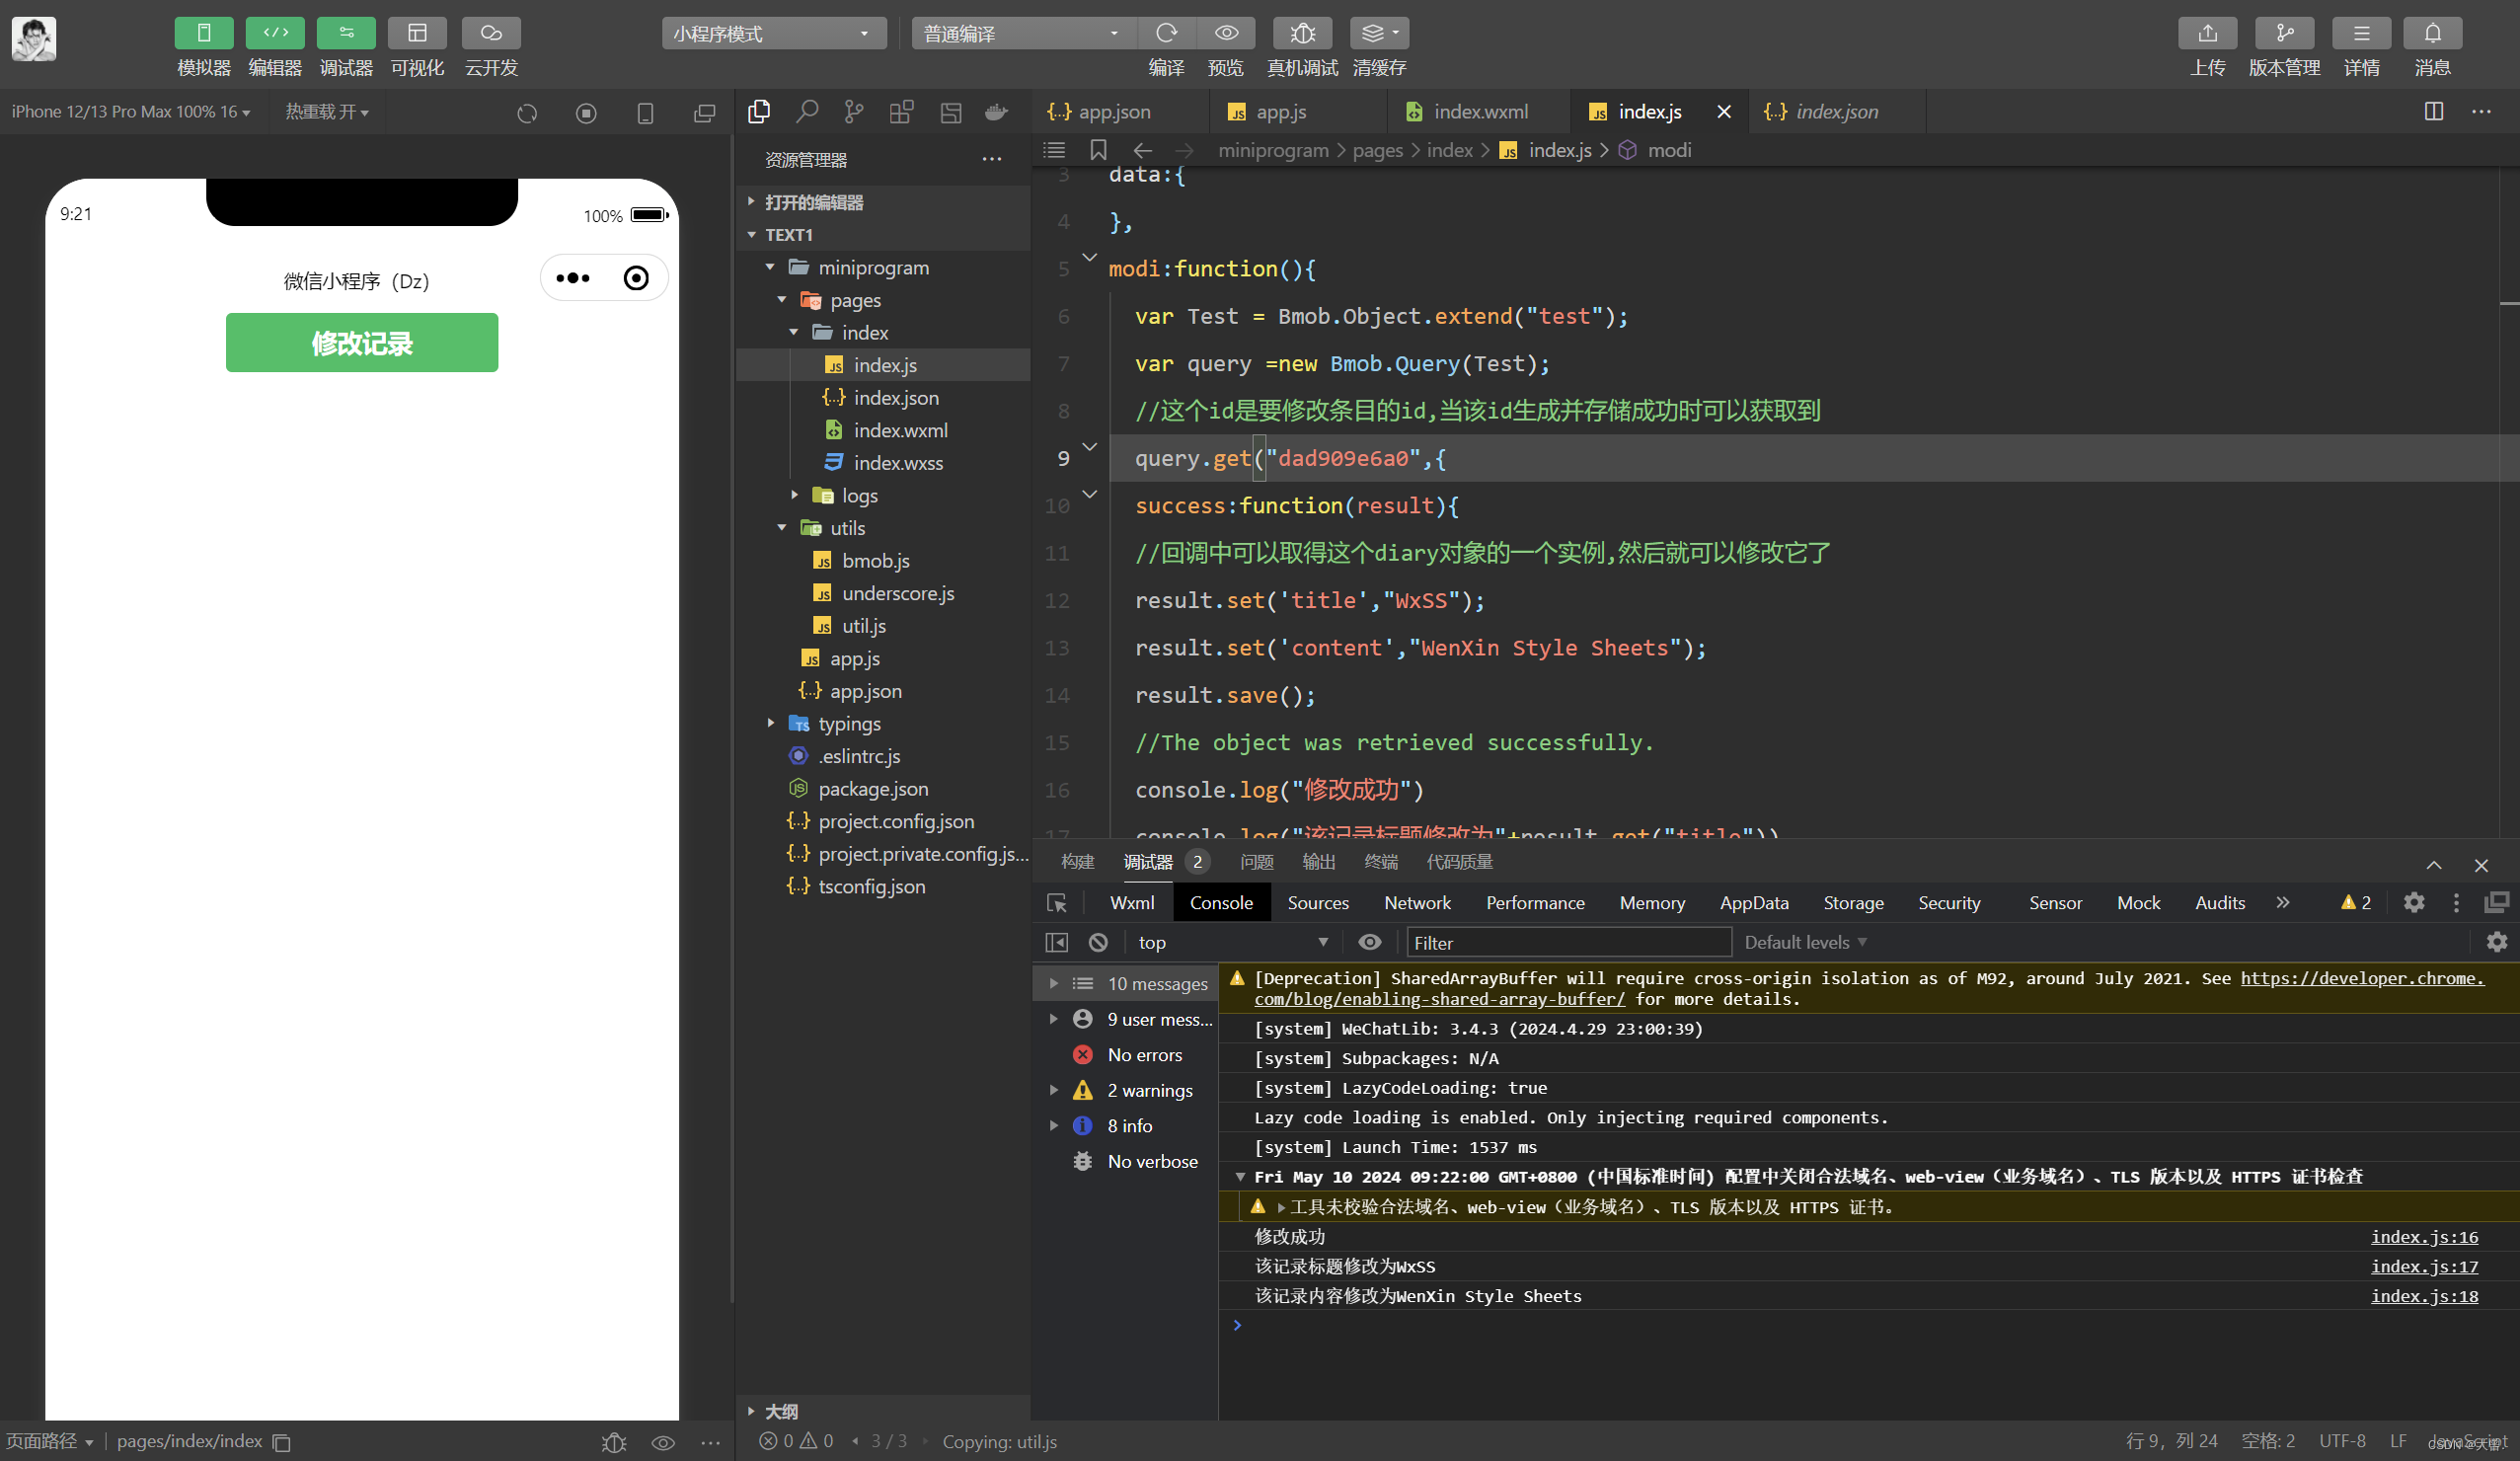Viewport: 2520px width, 1461px height.
Task: Open the Network devtools tab
Action: click(x=1416, y=903)
